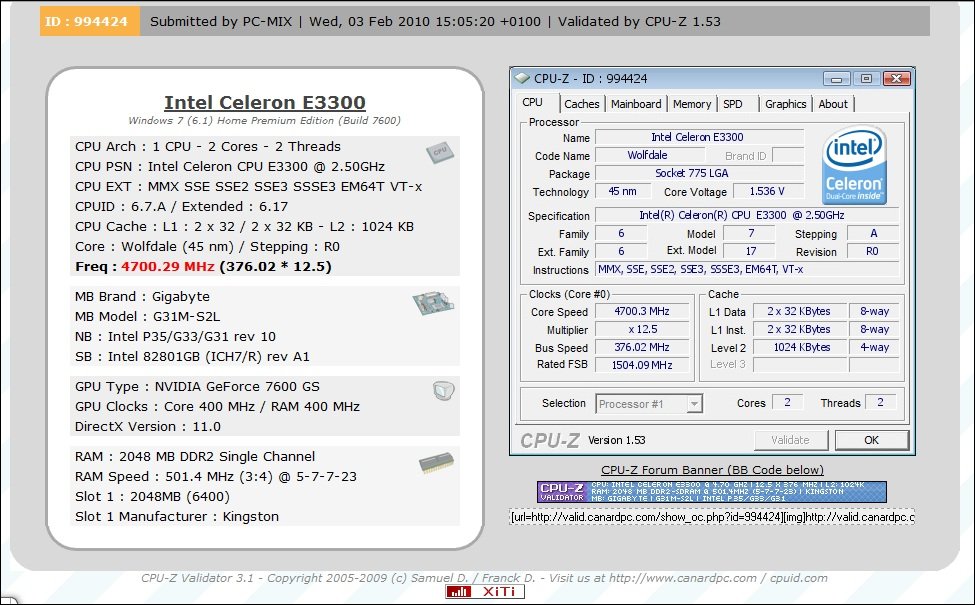
Task: Click the Cores value field
Action: click(x=787, y=402)
